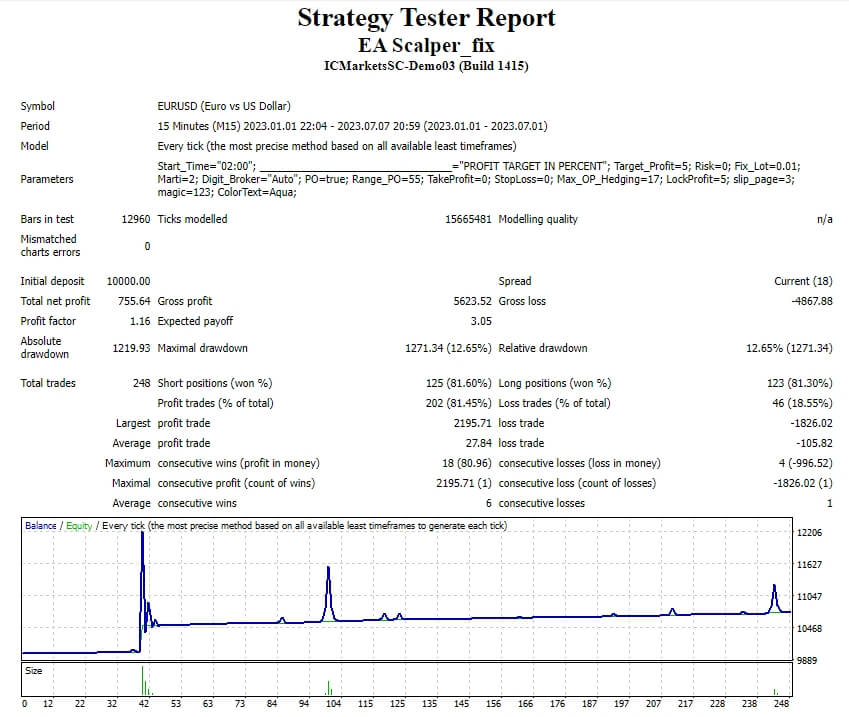
Task: Select the Balance legend label above the chart
Action: click(39, 524)
